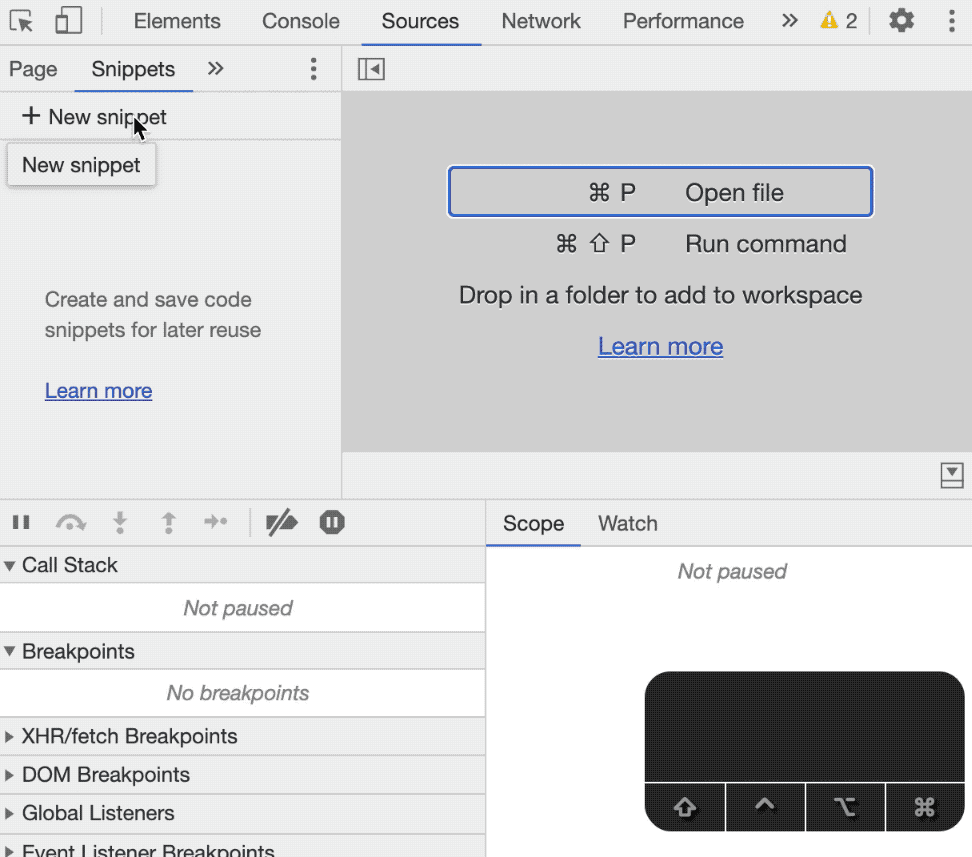972x857 pixels.
Task: Click the step into function icon
Action: 120,522
